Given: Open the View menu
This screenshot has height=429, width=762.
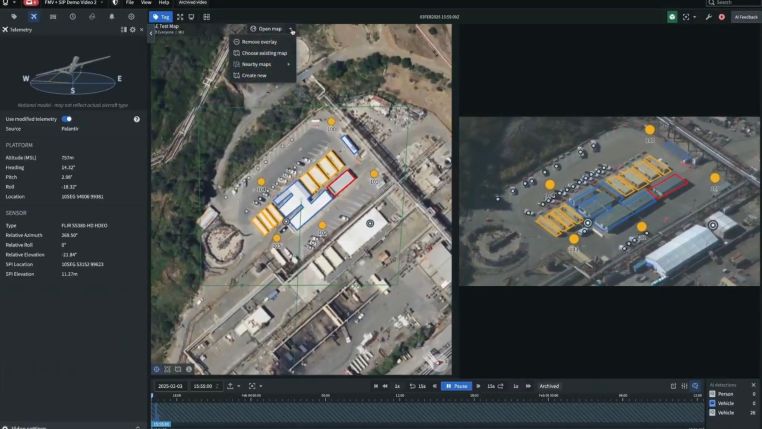Looking at the screenshot, I should [146, 3].
